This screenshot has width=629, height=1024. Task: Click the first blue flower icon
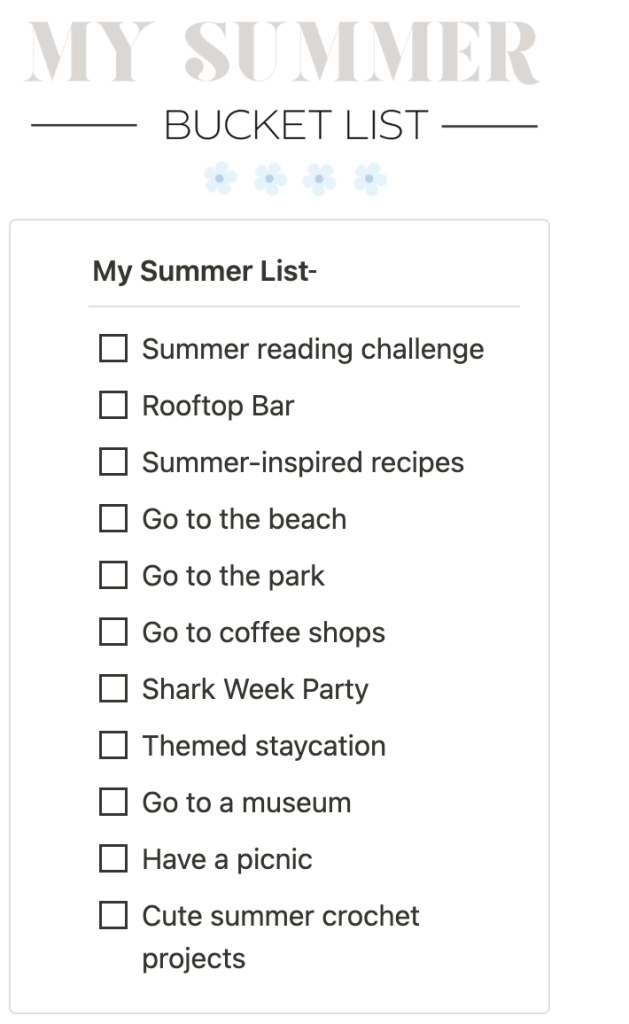tap(220, 179)
